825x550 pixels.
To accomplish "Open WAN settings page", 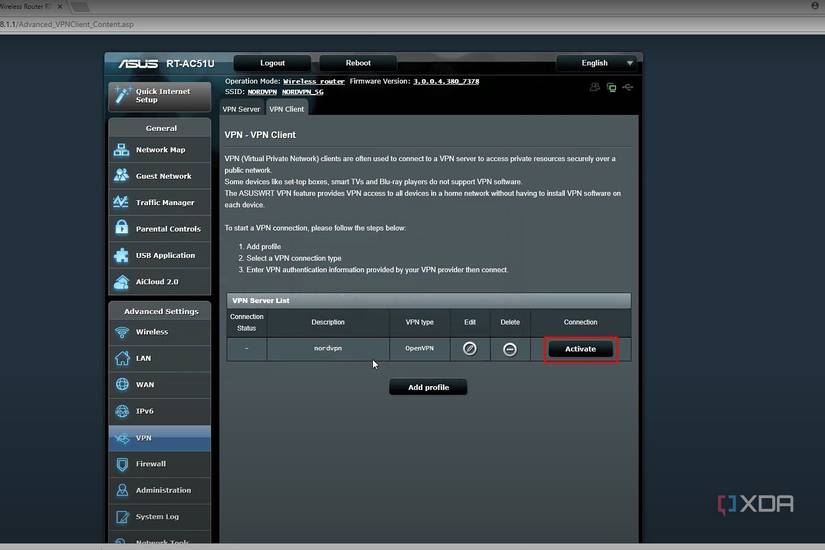I will point(159,385).
